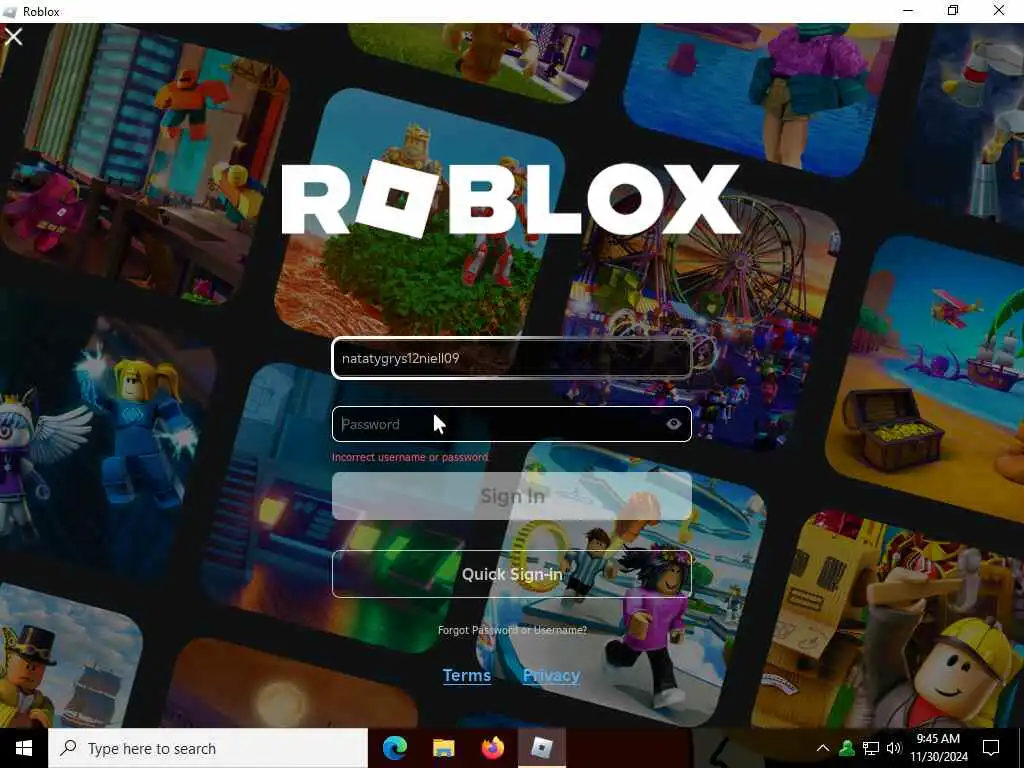Close the Roblox window
The height and width of the screenshot is (768, 1024).
[x=999, y=10]
